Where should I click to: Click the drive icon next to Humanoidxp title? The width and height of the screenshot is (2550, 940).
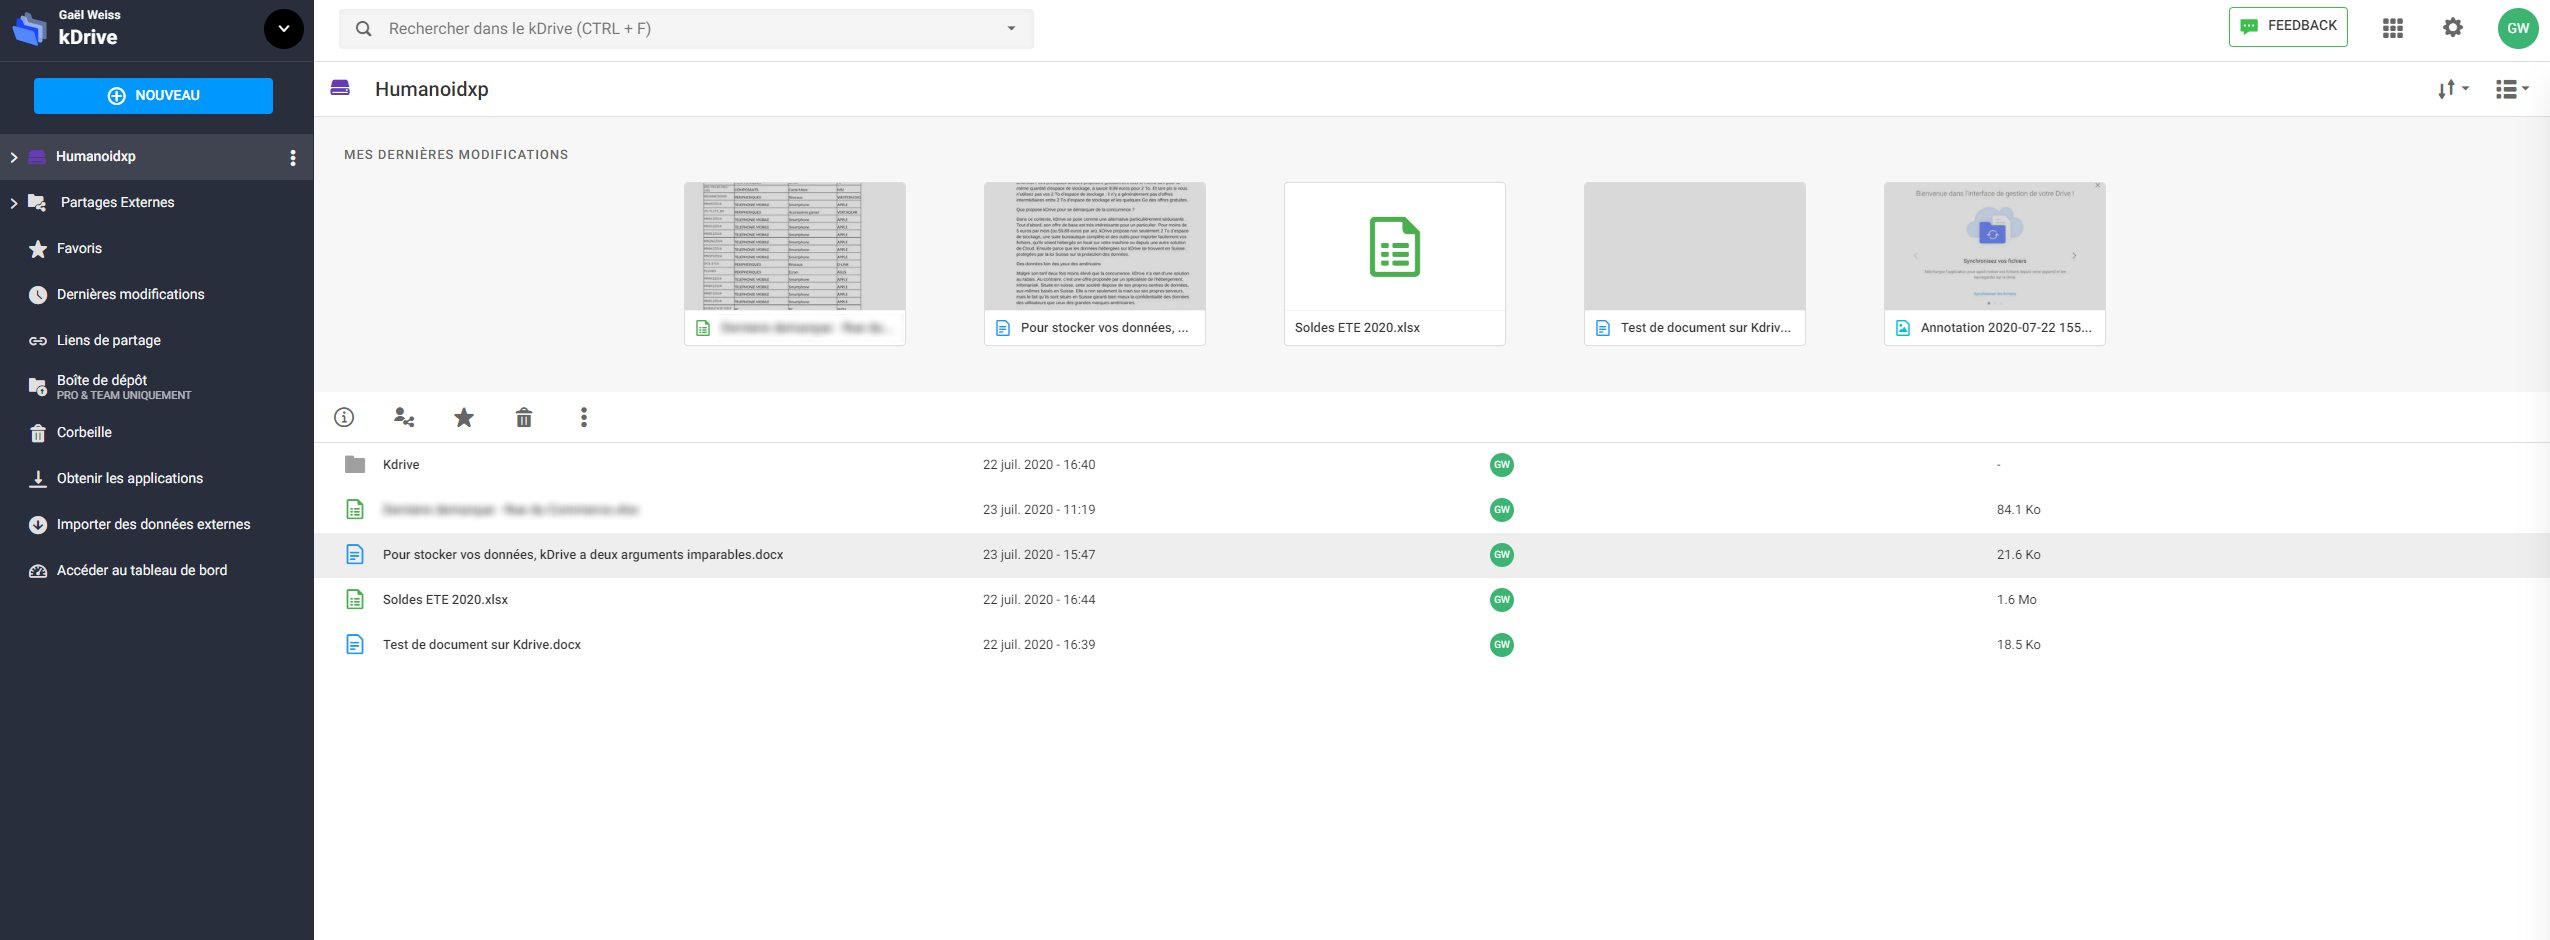tap(340, 88)
